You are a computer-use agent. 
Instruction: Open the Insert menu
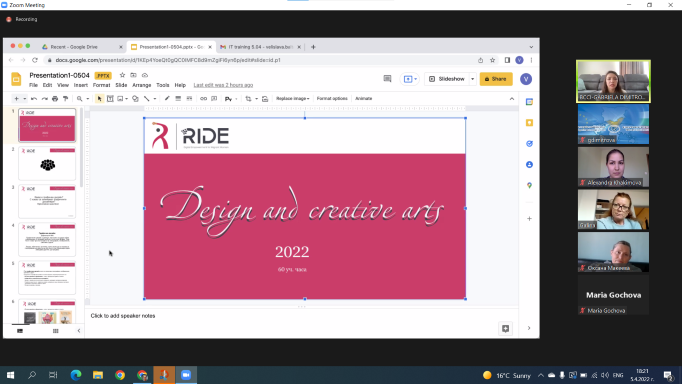coord(80,85)
